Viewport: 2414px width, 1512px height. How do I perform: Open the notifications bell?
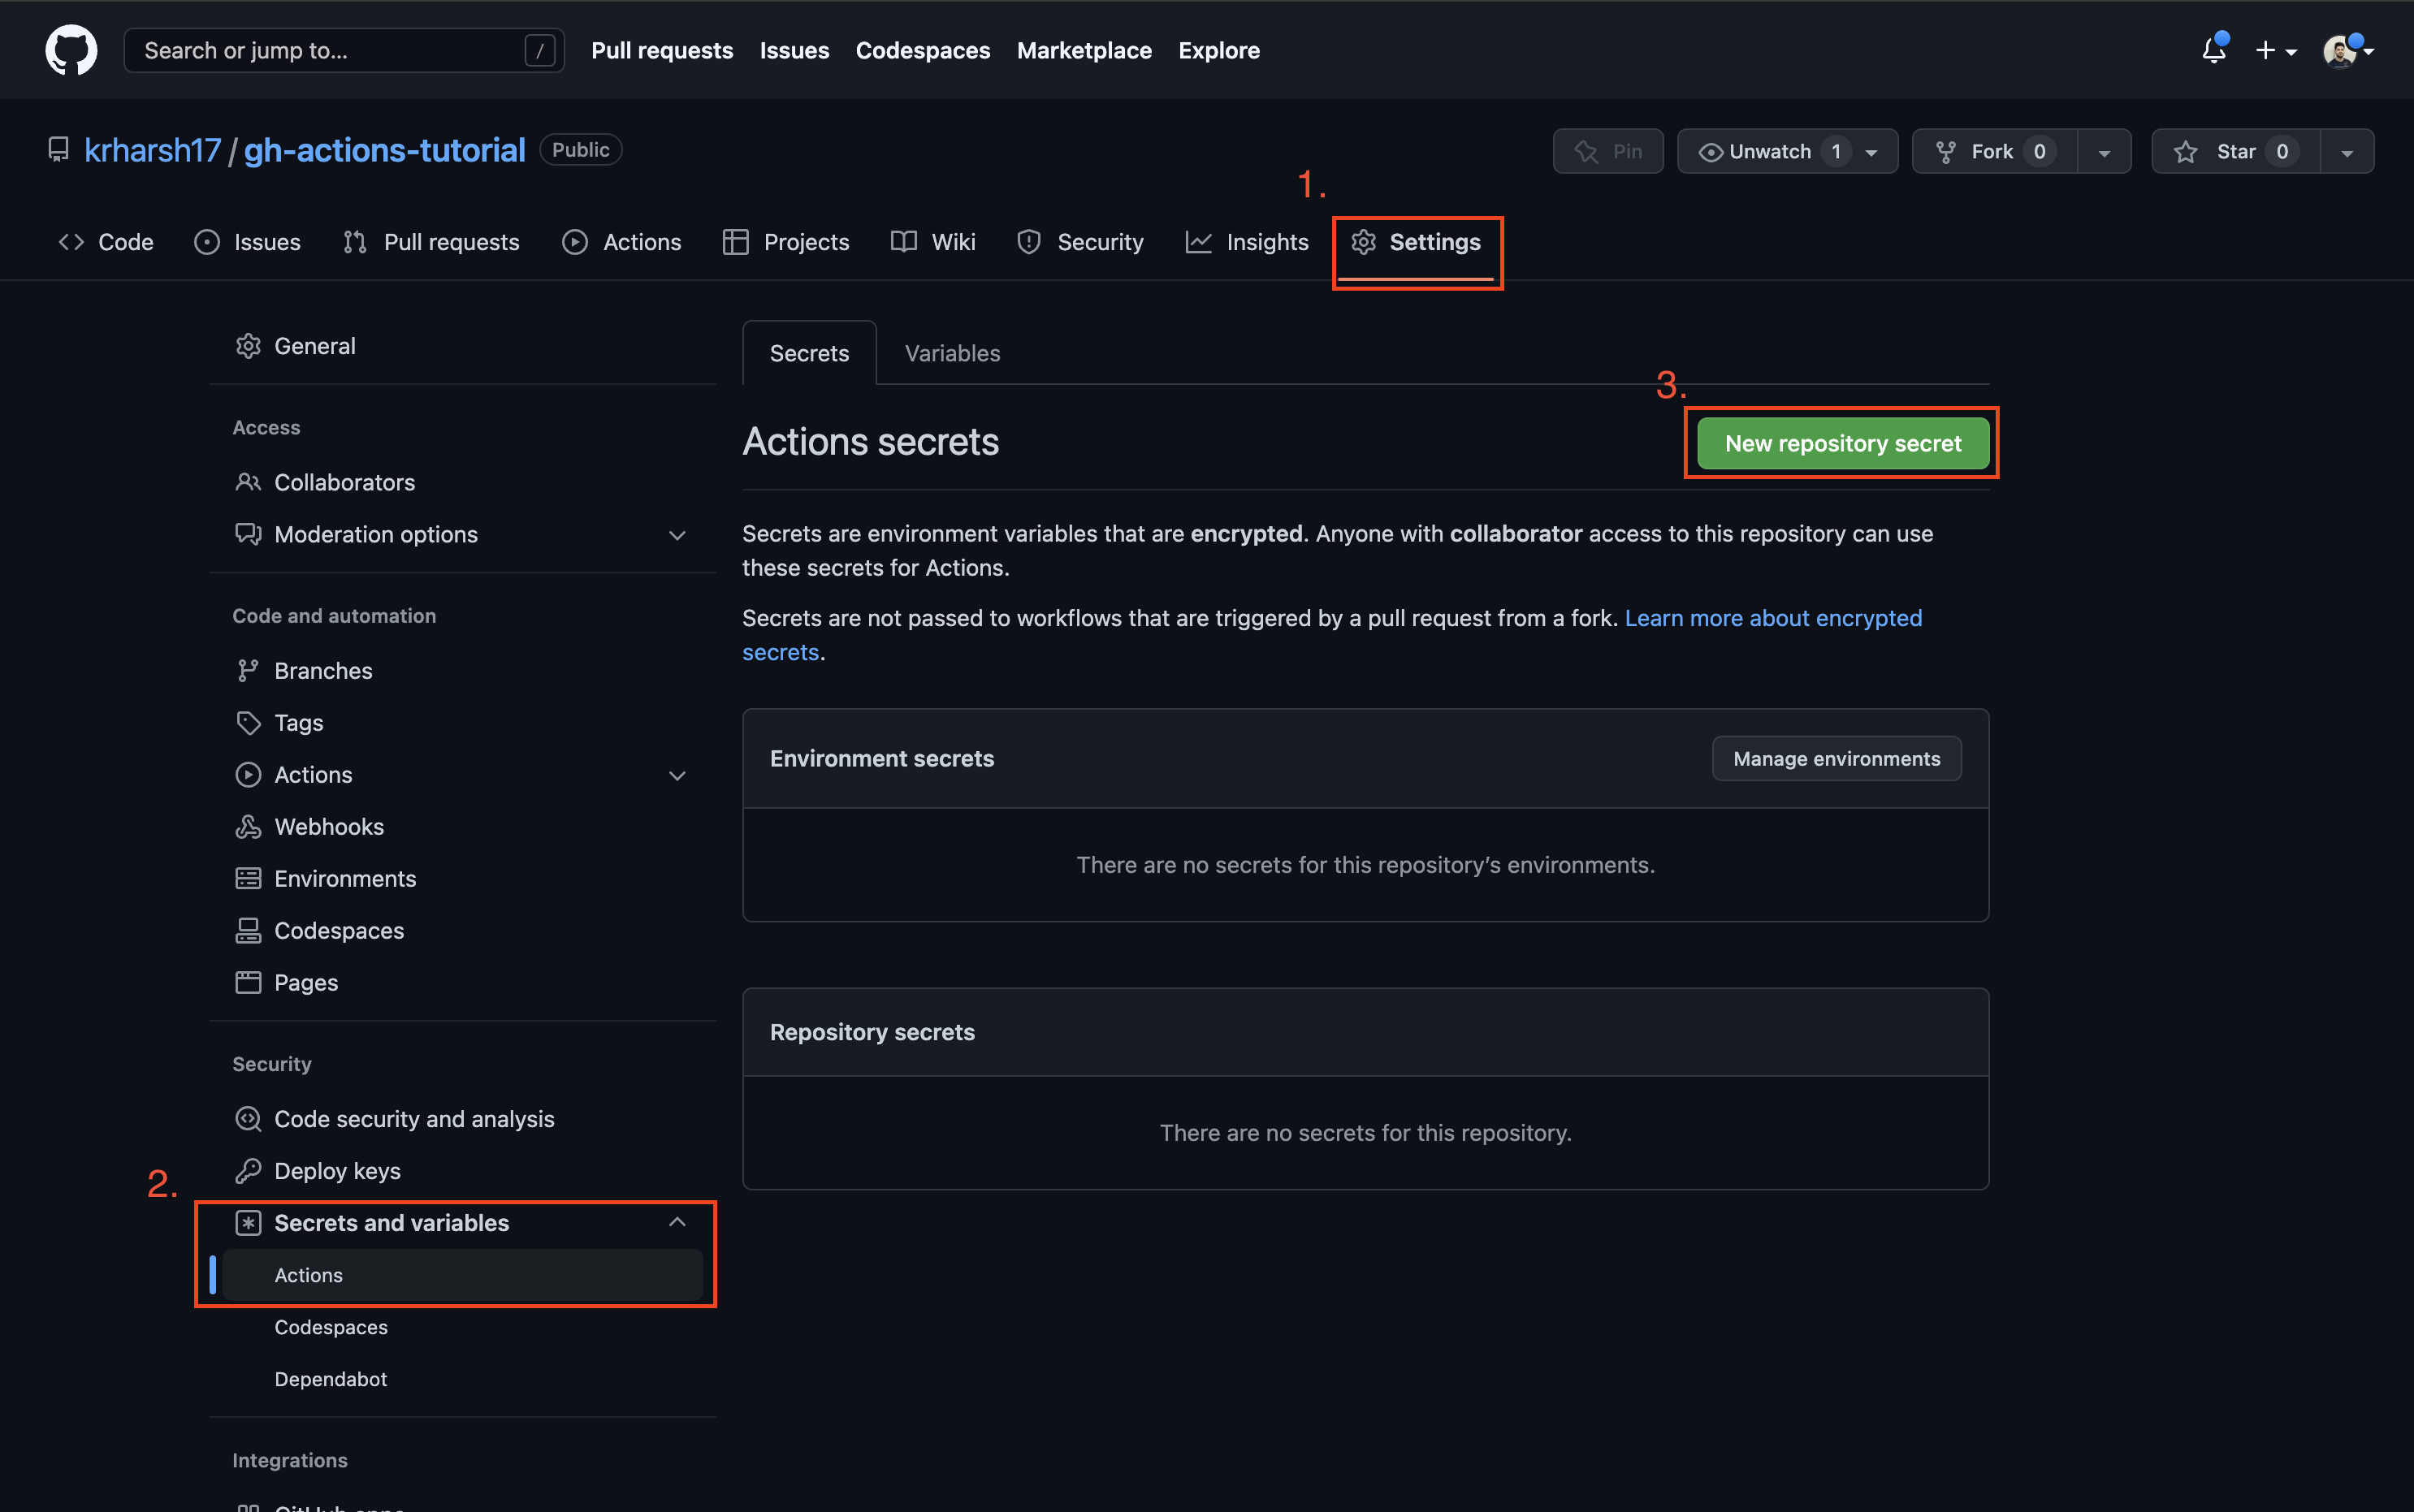(x=2213, y=50)
